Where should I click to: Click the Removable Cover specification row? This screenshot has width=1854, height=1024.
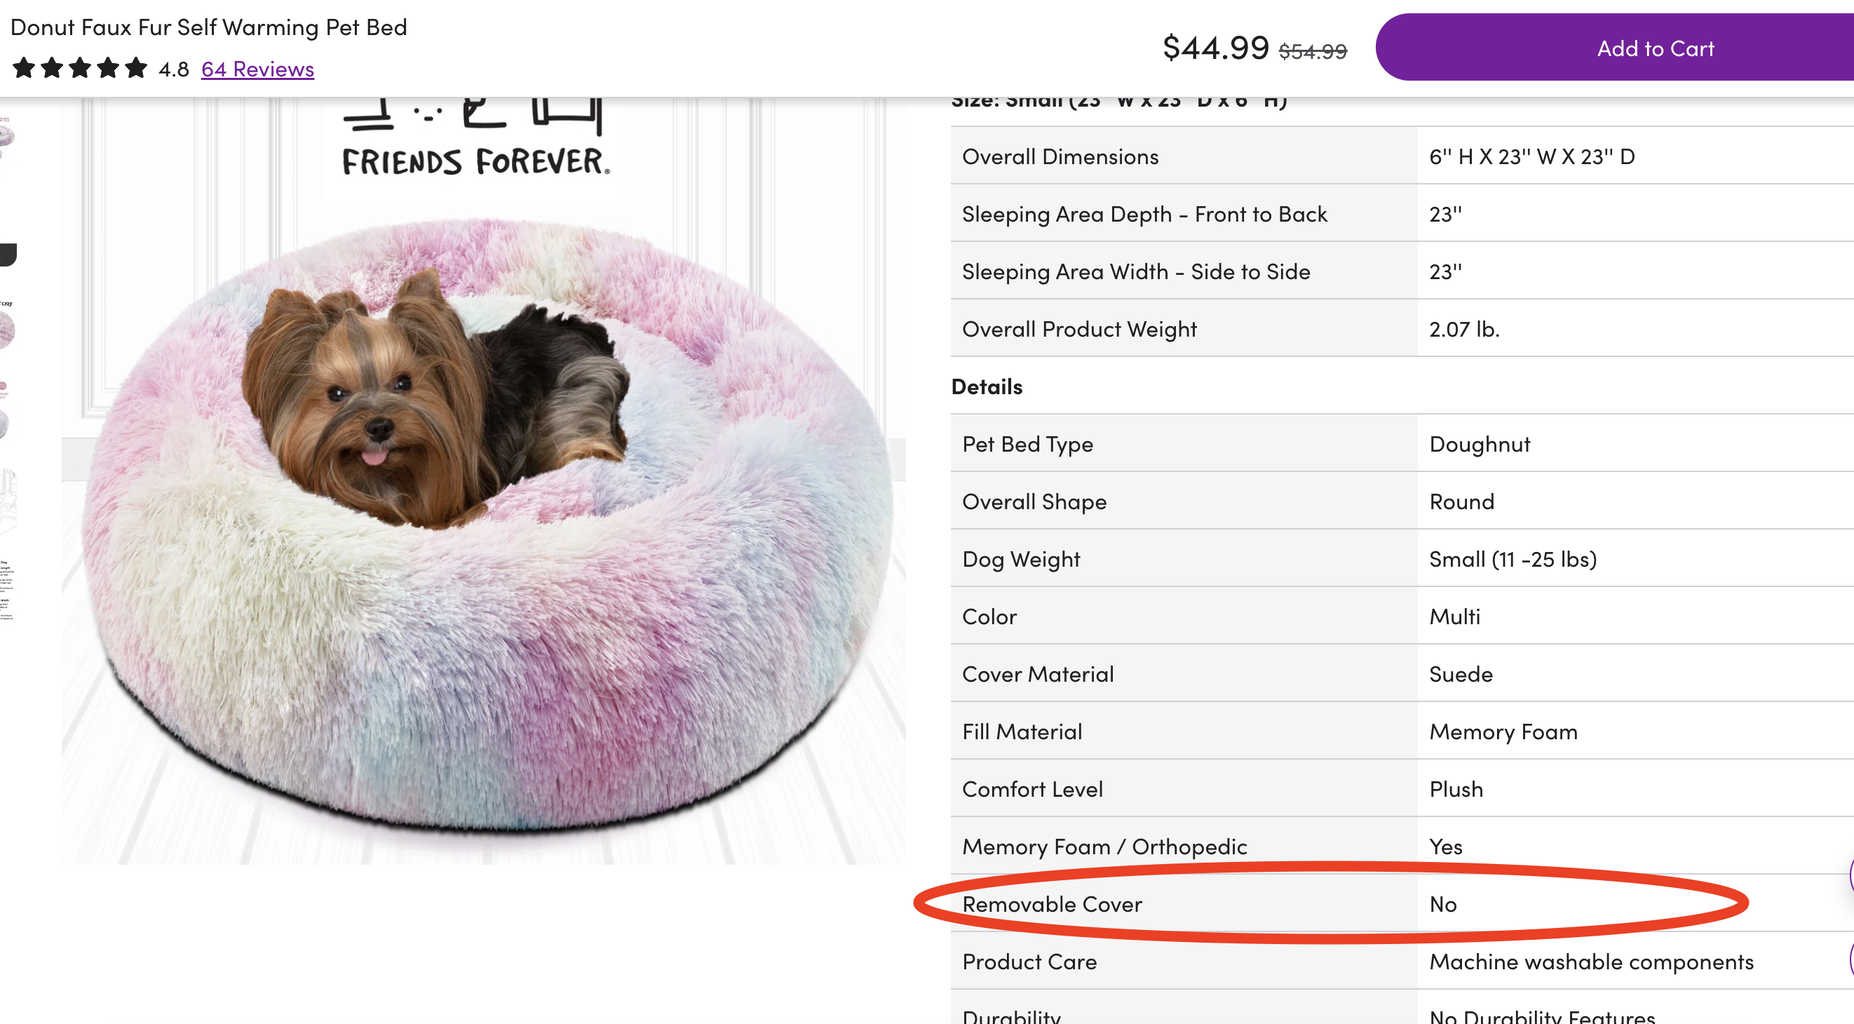1052,904
